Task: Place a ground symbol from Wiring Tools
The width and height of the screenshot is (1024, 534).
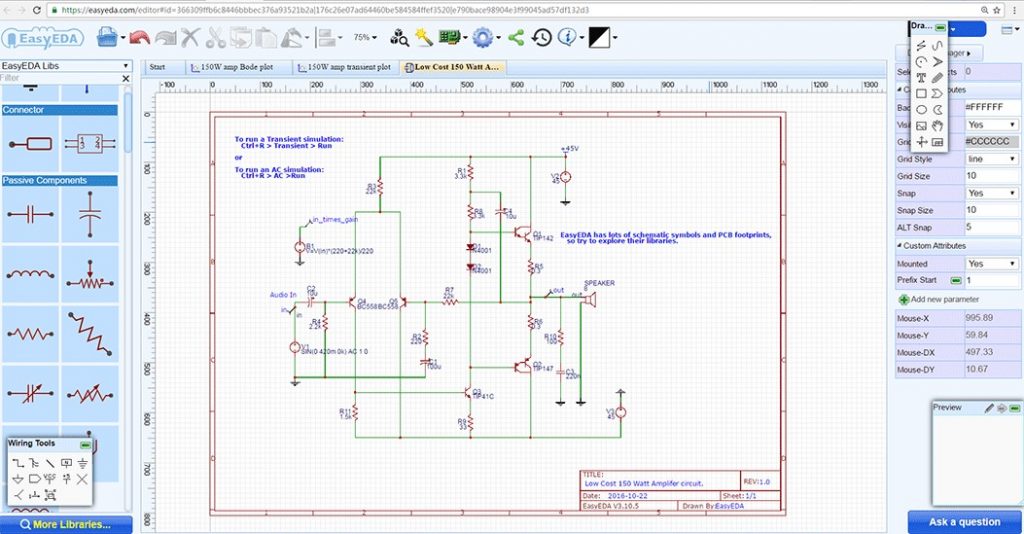Action: click(x=82, y=463)
